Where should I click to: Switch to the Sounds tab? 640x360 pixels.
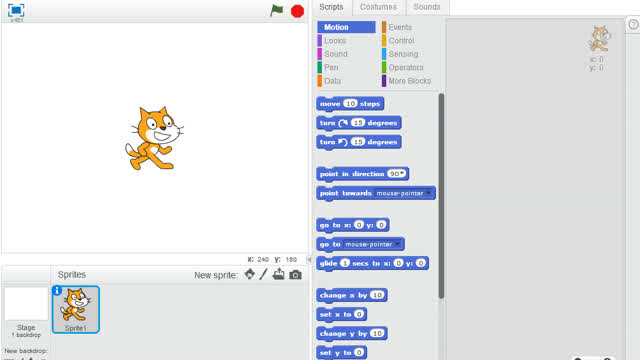(x=427, y=7)
